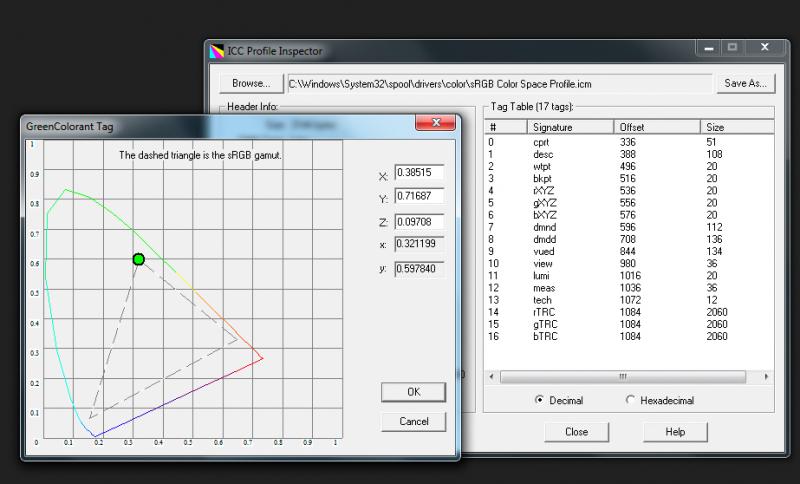Image resolution: width=800 pixels, height=484 pixels.
Task: Click the tag table horizontal scrollbar thumb
Action: [x=622, y=377]
